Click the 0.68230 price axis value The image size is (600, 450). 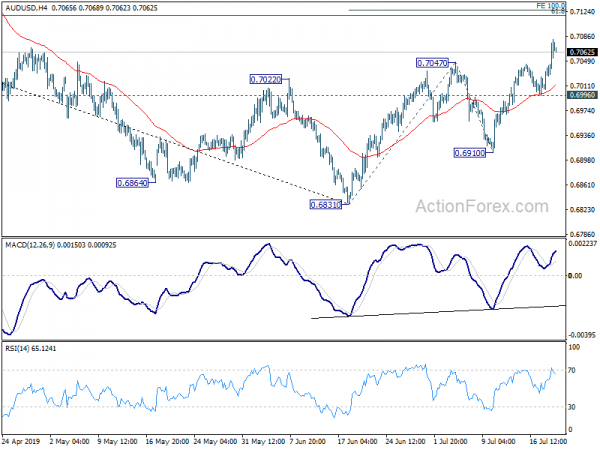582,210
